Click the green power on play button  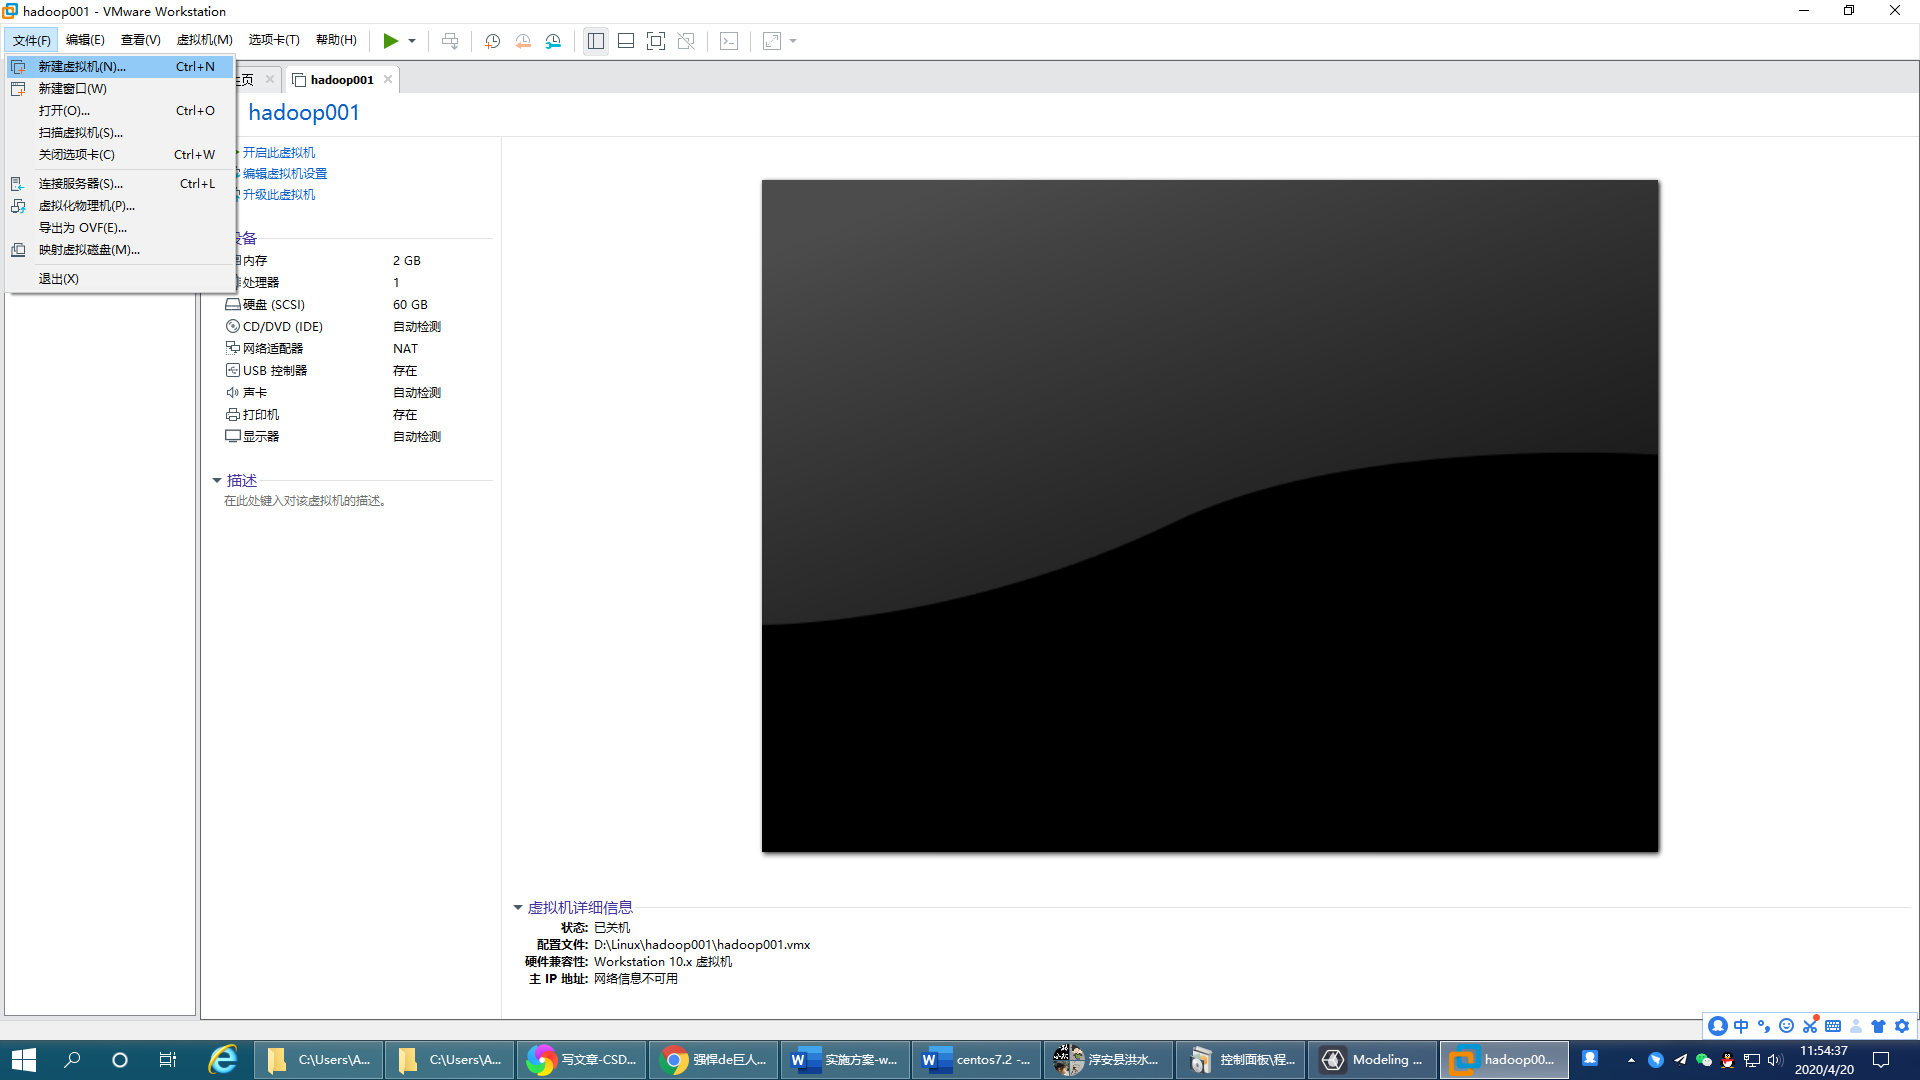(x=390, y=41)
